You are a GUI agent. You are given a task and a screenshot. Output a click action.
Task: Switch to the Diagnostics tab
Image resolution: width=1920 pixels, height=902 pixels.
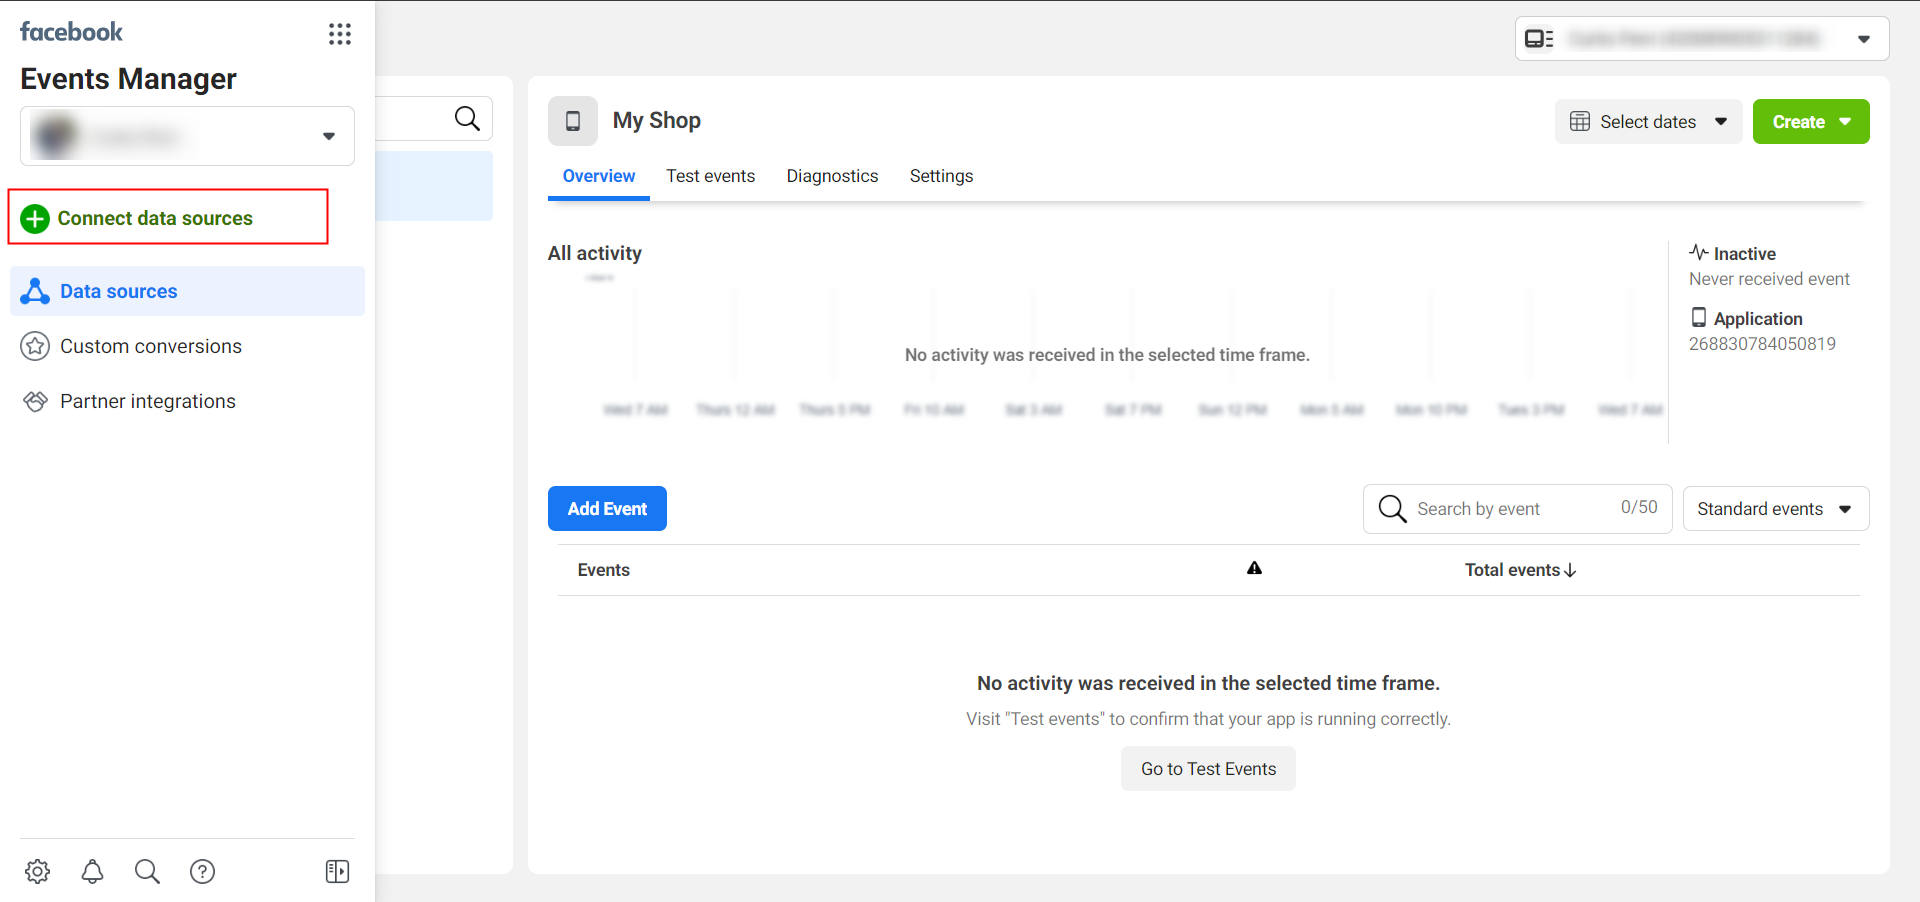(832, 176)
